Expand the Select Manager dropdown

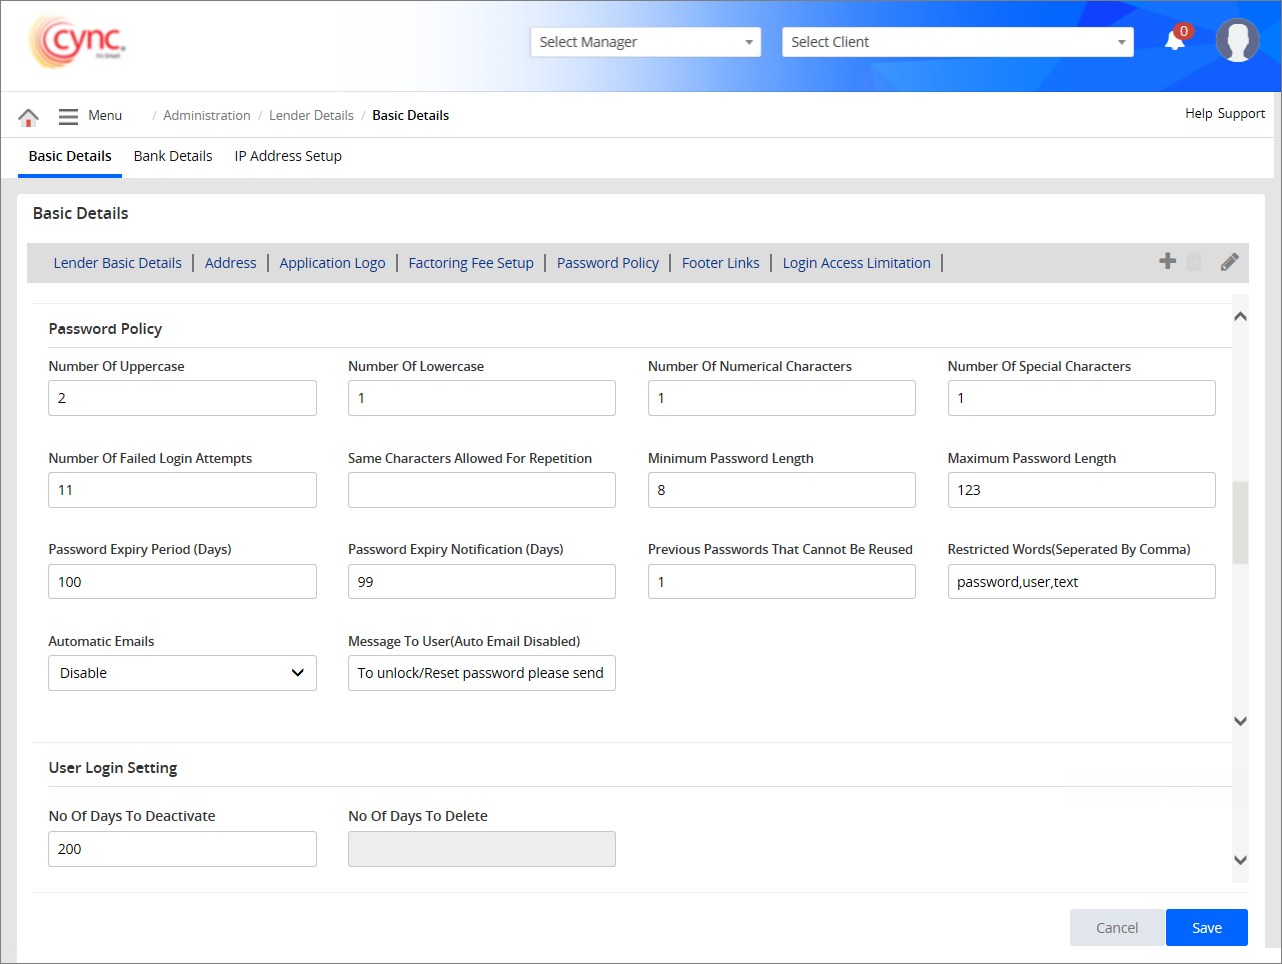coord(645,42)
